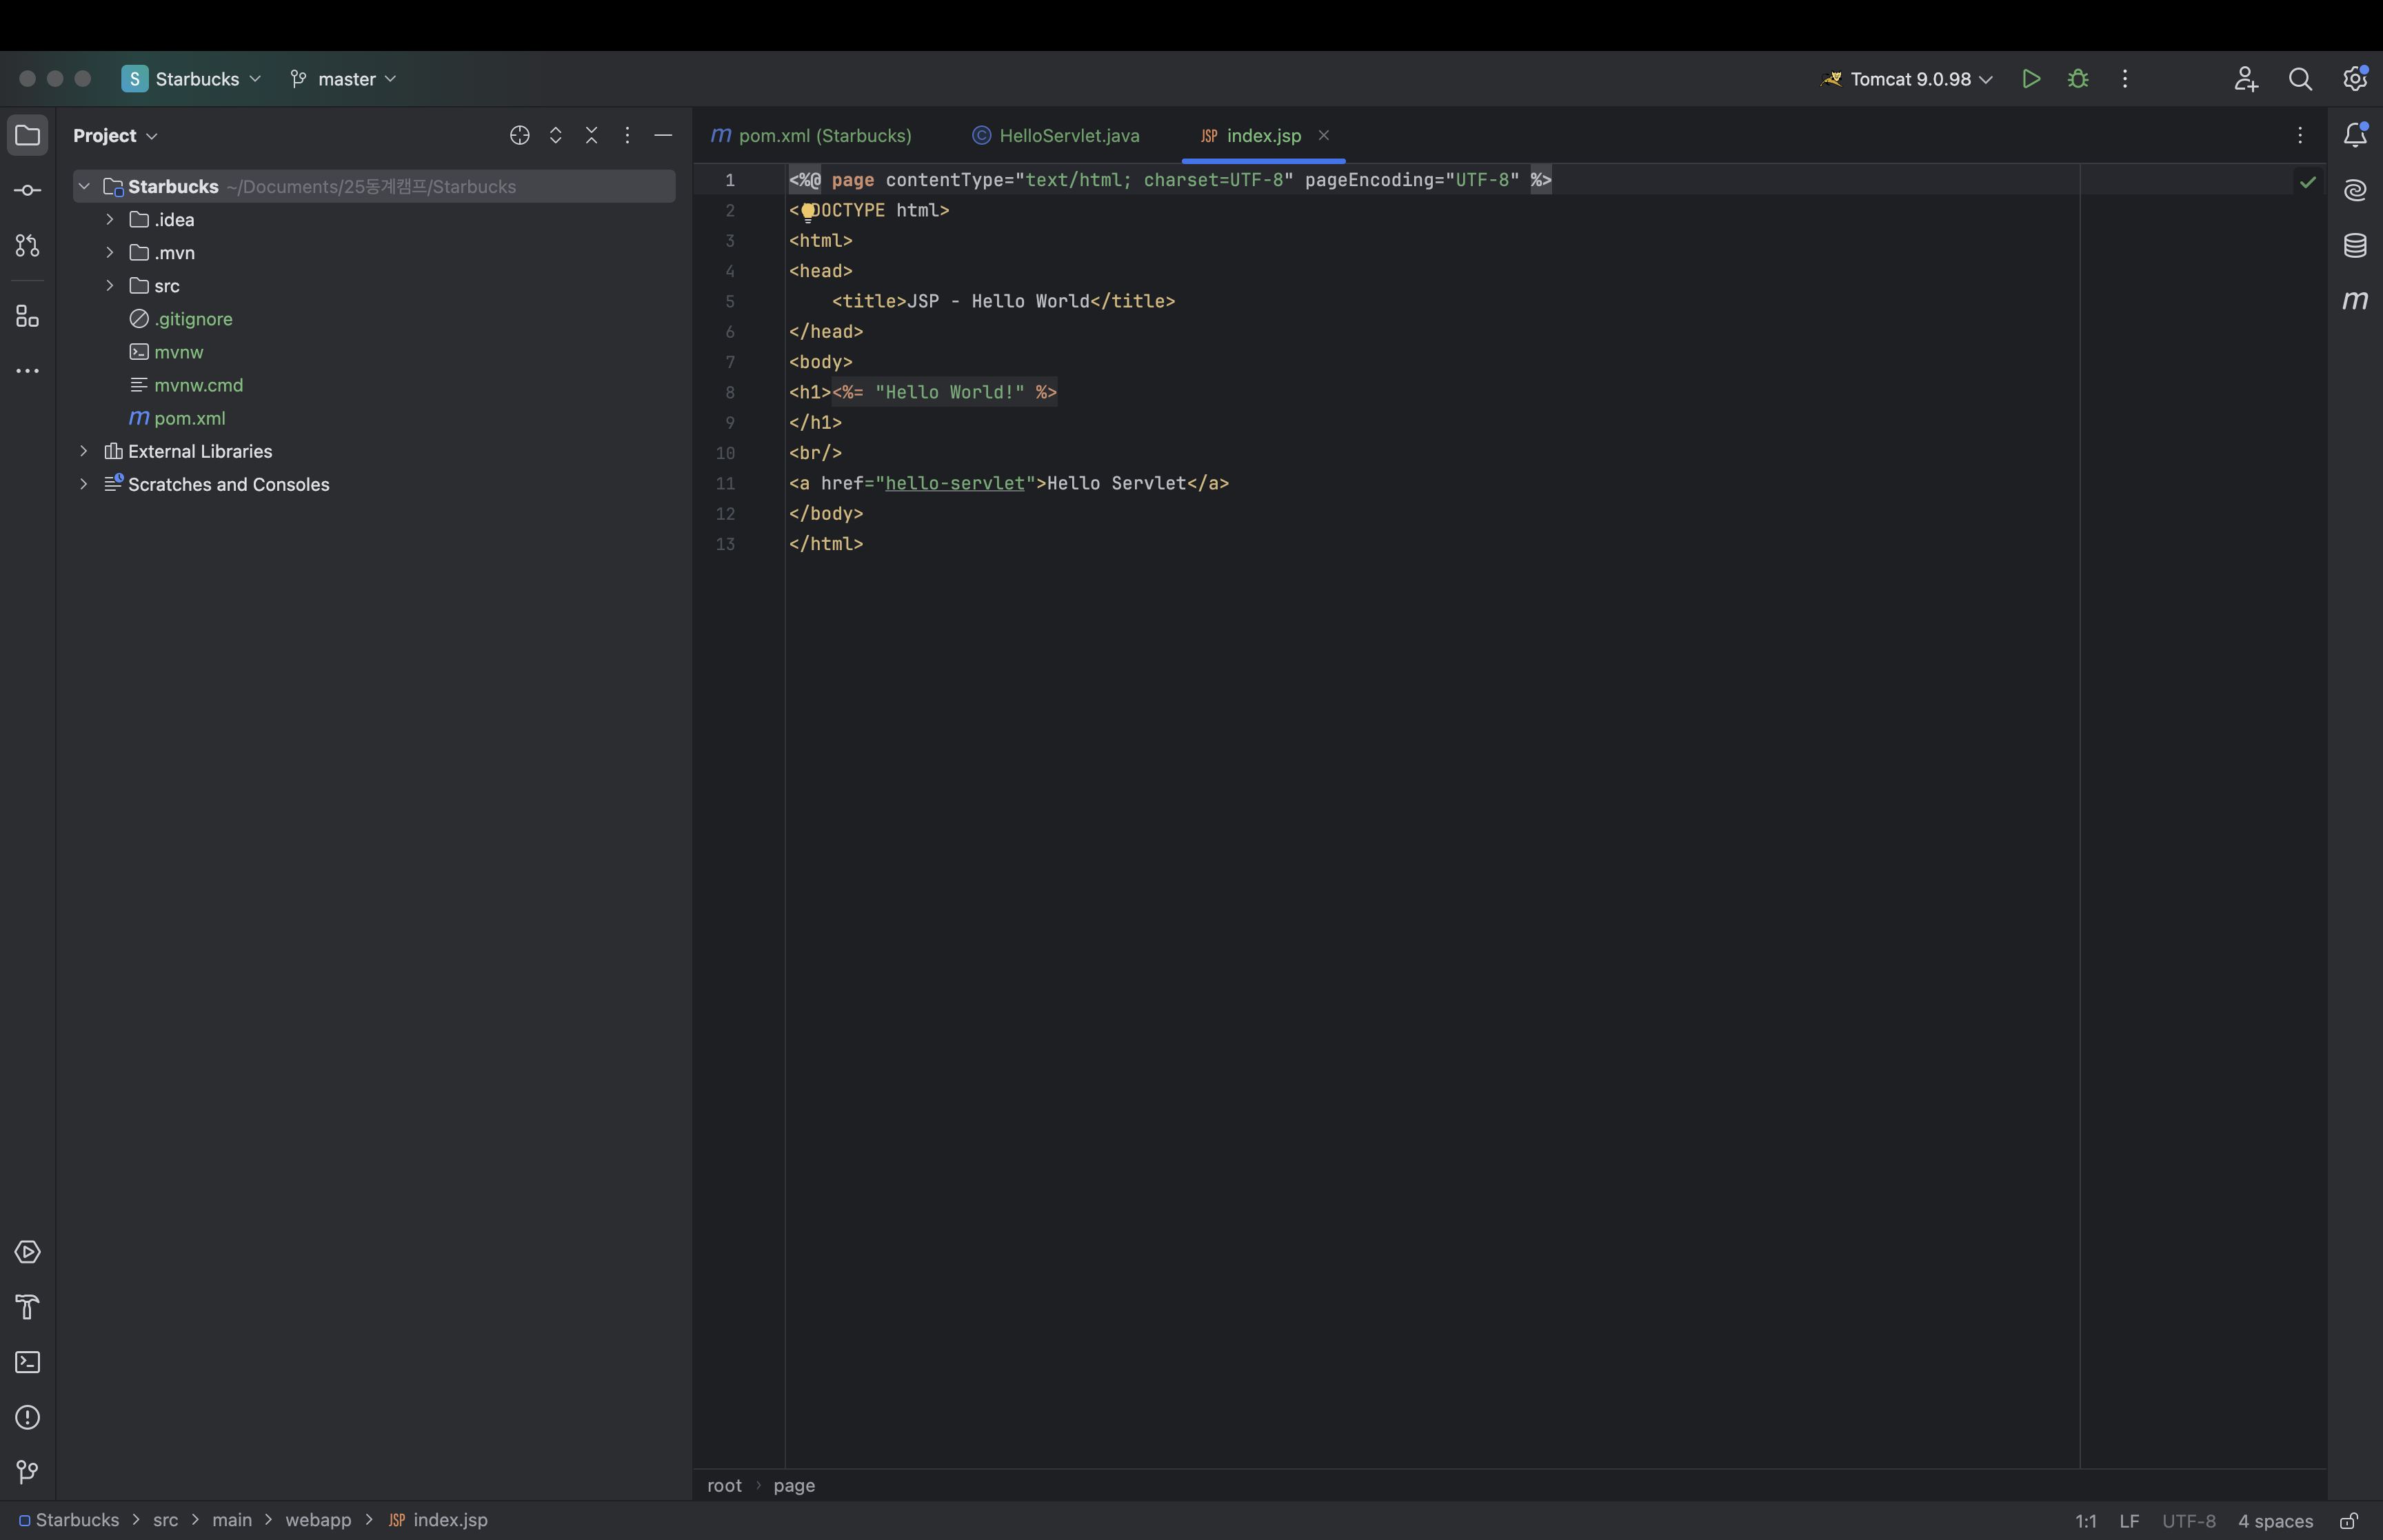Screen dimensions: 2383x1540
Task: Open IDE settings gear icon
Action: pyautogui.click(x=2355, y=79)
